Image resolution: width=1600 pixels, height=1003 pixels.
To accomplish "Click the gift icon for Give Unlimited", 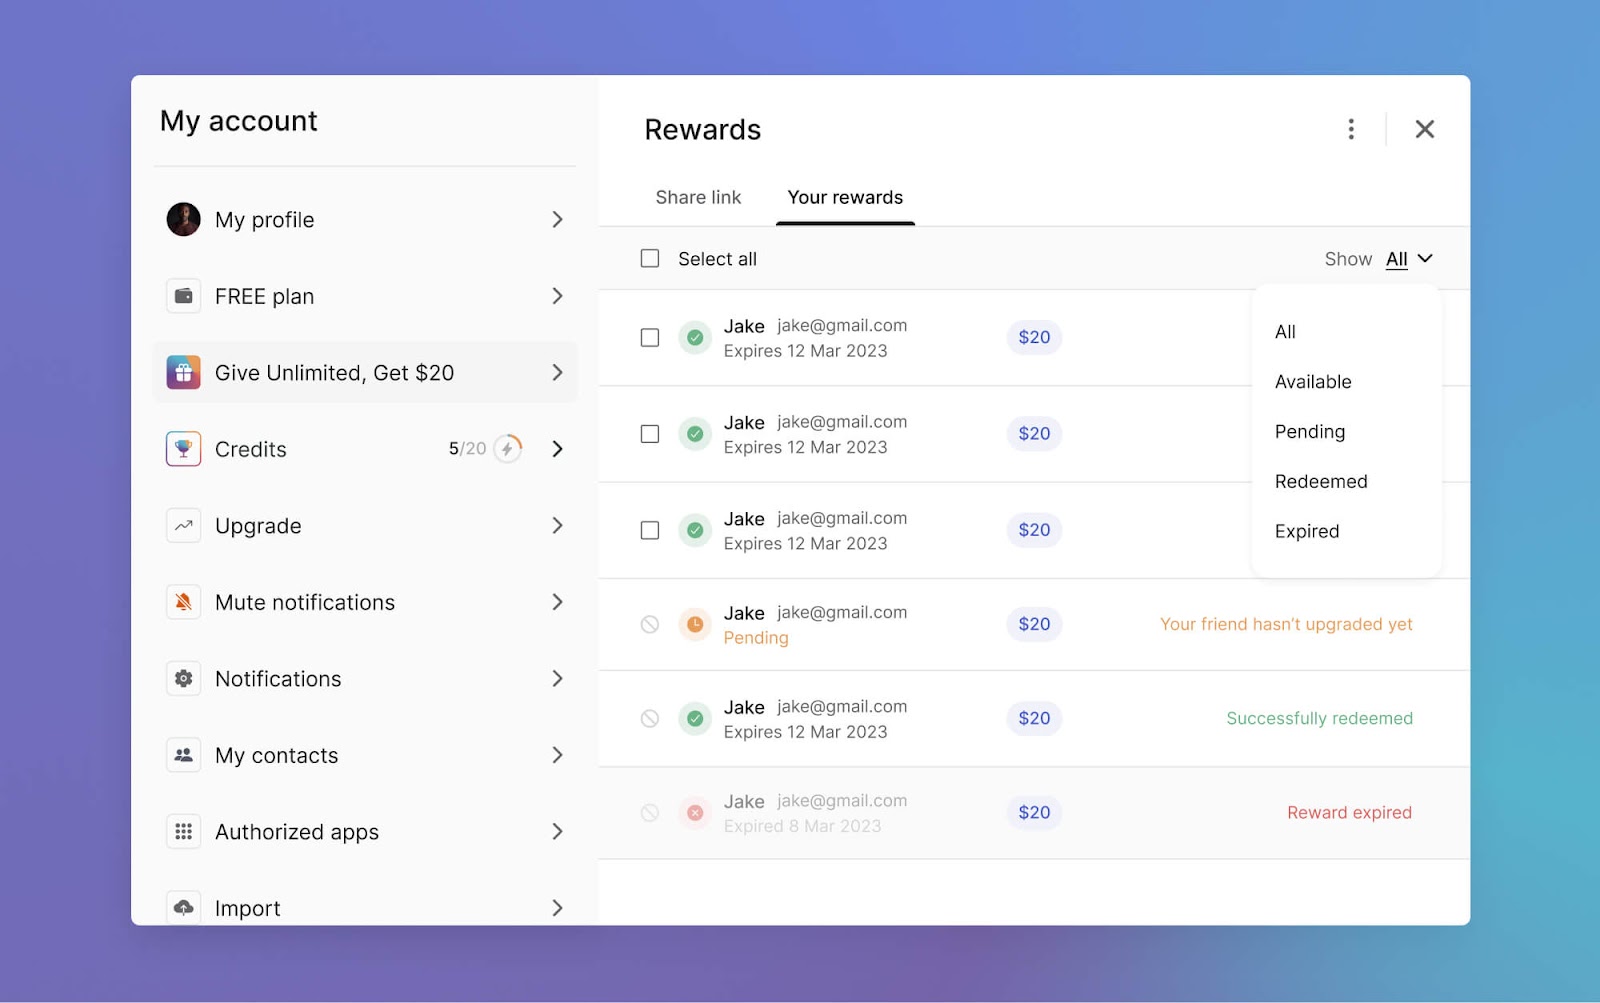I will [x=183, y=372].
